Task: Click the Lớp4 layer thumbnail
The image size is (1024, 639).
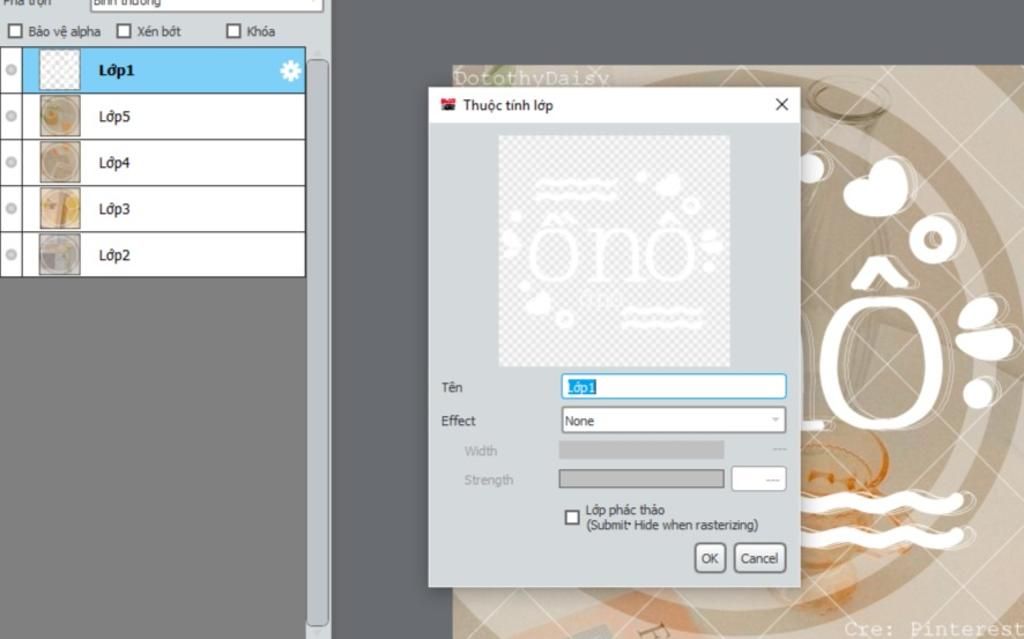Action: [x=60, y=162]
